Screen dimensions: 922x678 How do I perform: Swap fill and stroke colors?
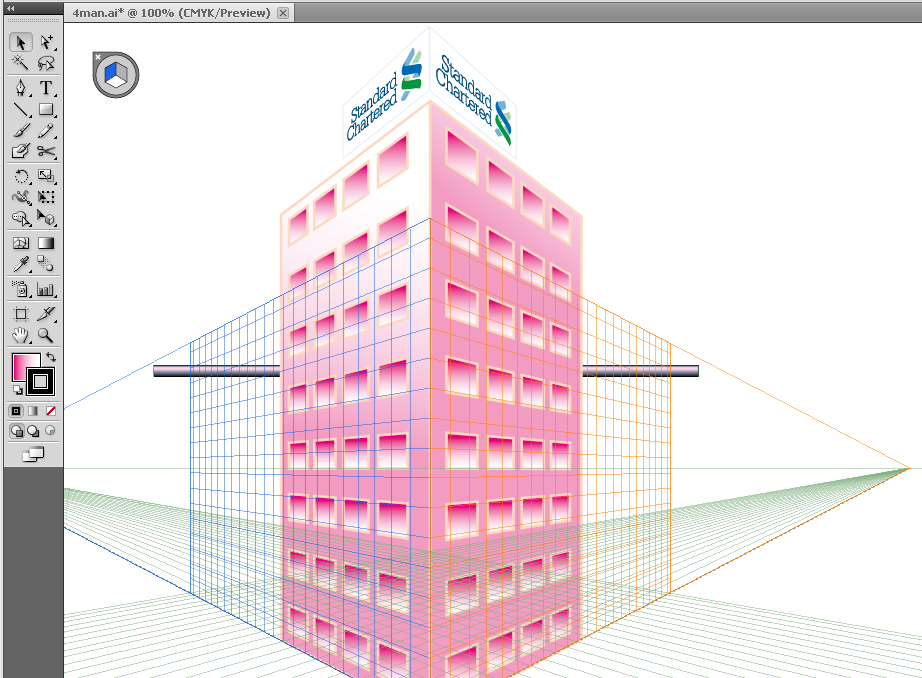point(51,357)
